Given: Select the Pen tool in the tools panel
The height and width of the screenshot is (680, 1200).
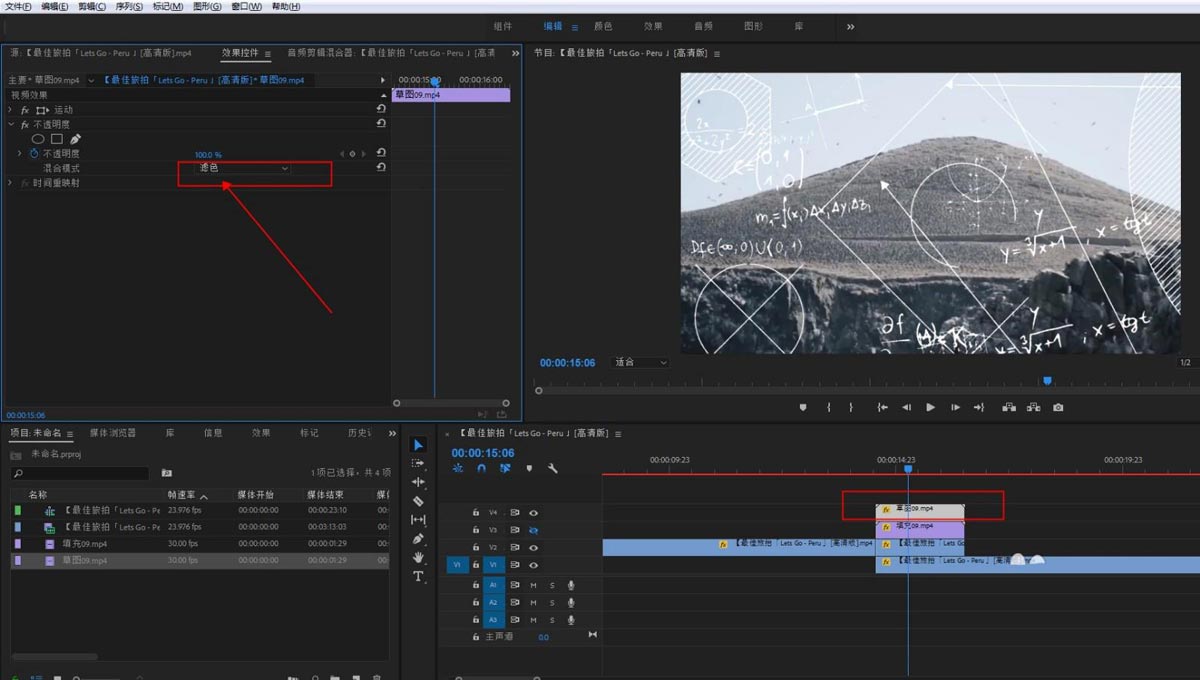Looking at the screenshot, I should (x=418, y=539).
